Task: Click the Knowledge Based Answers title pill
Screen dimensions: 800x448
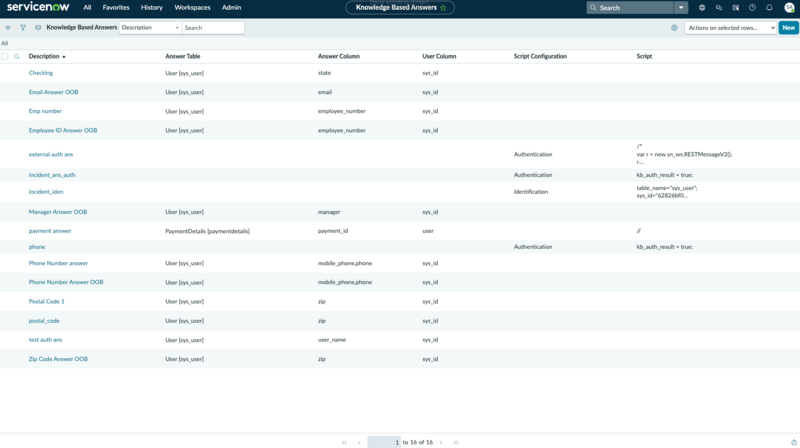Action: [x=400, y=8]
